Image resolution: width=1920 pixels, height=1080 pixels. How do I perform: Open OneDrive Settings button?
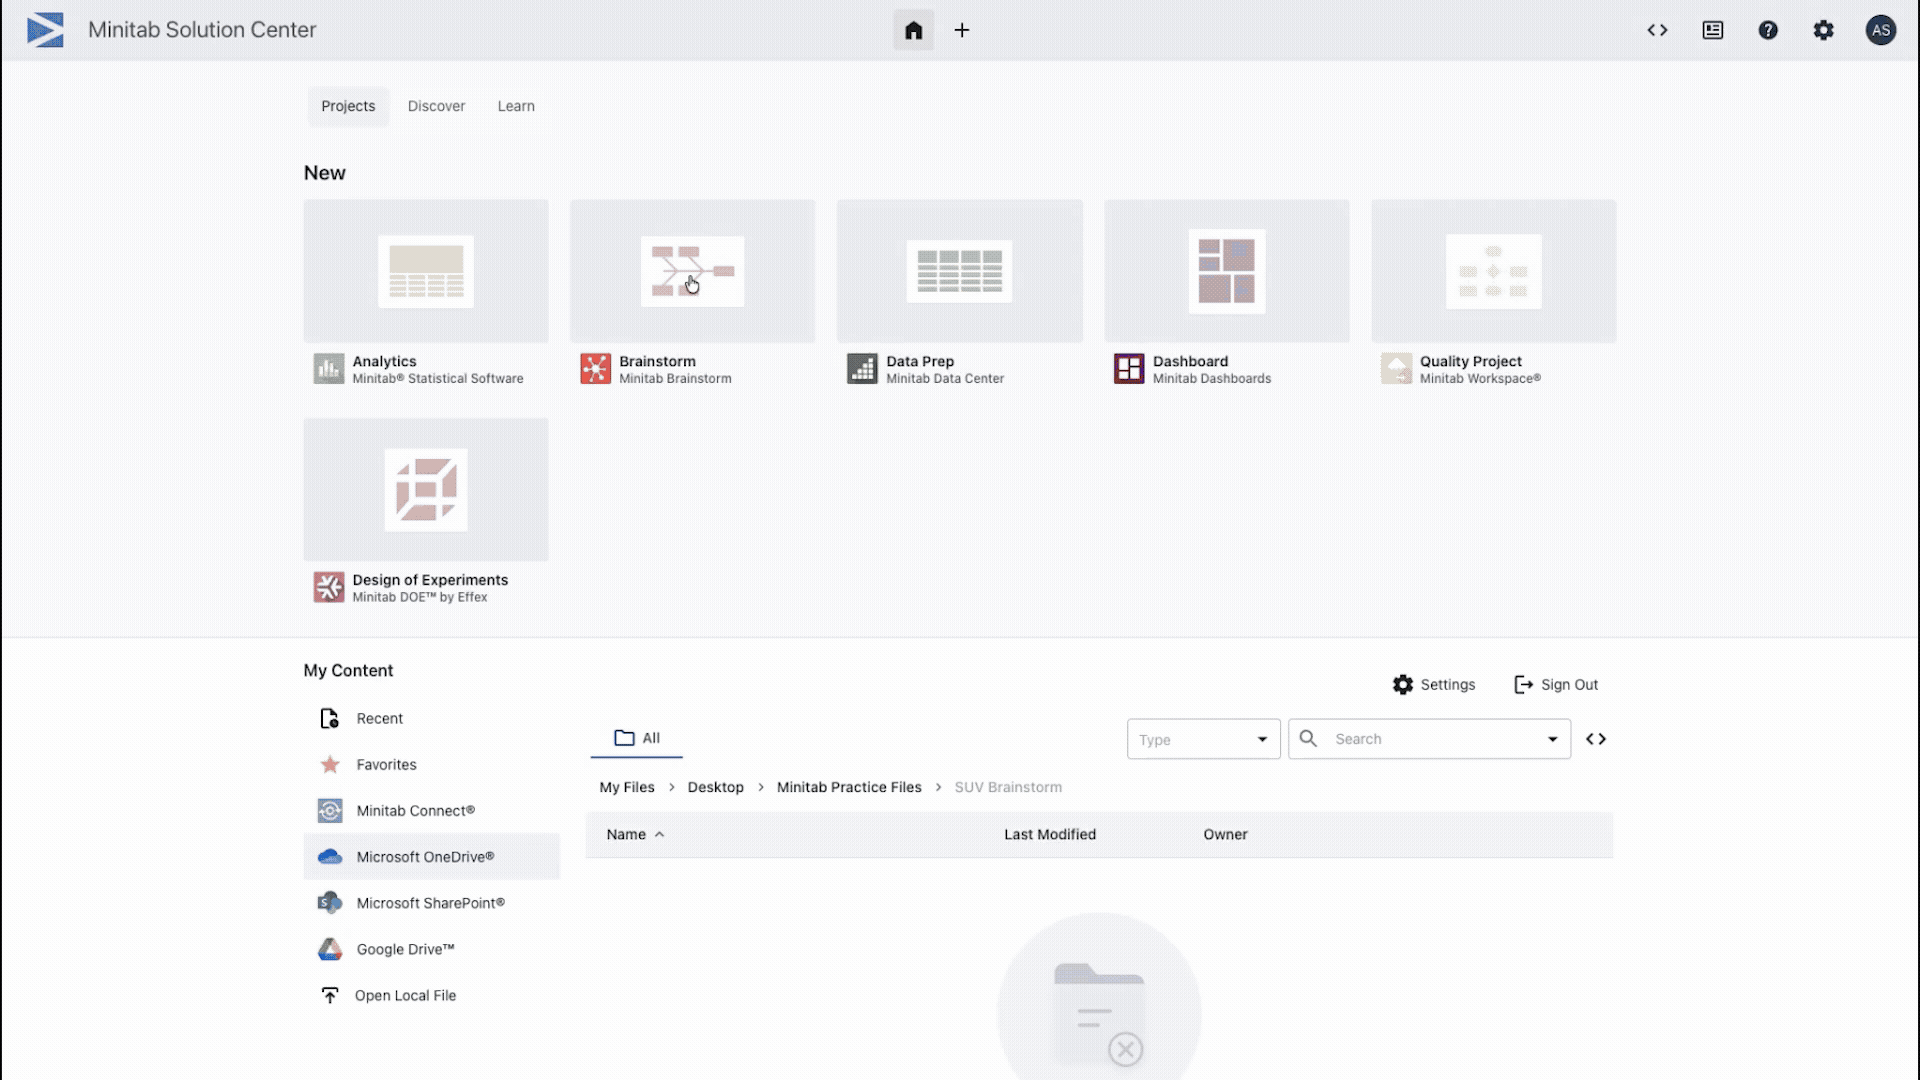pyautogui.click(x=1434, y=685)
